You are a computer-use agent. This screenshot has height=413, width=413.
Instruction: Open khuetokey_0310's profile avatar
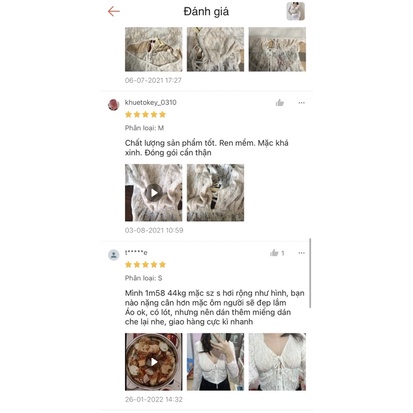point(114,104)
